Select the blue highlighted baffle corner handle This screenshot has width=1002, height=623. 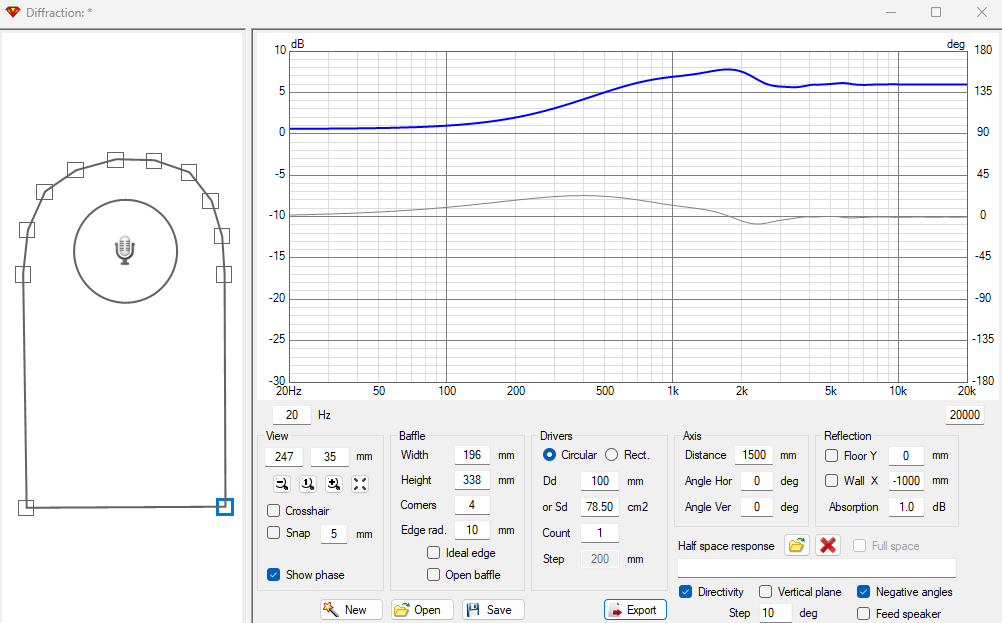point(225,507)
